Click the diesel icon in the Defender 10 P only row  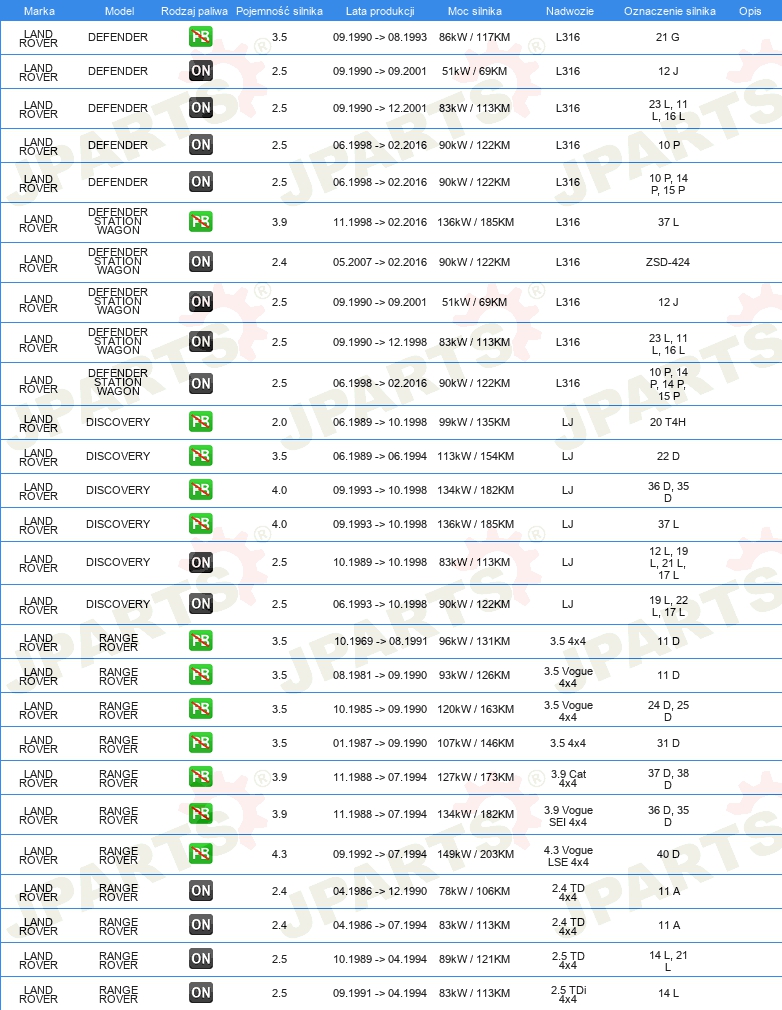pyautogui.click(x=200, y=145)
